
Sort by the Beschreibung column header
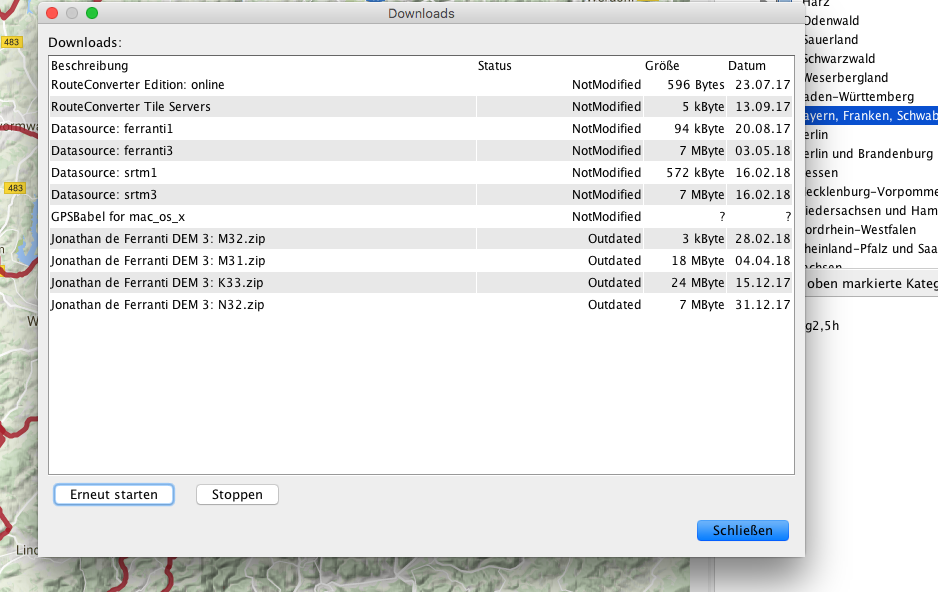pyautogui.click(x=90, y=66)
